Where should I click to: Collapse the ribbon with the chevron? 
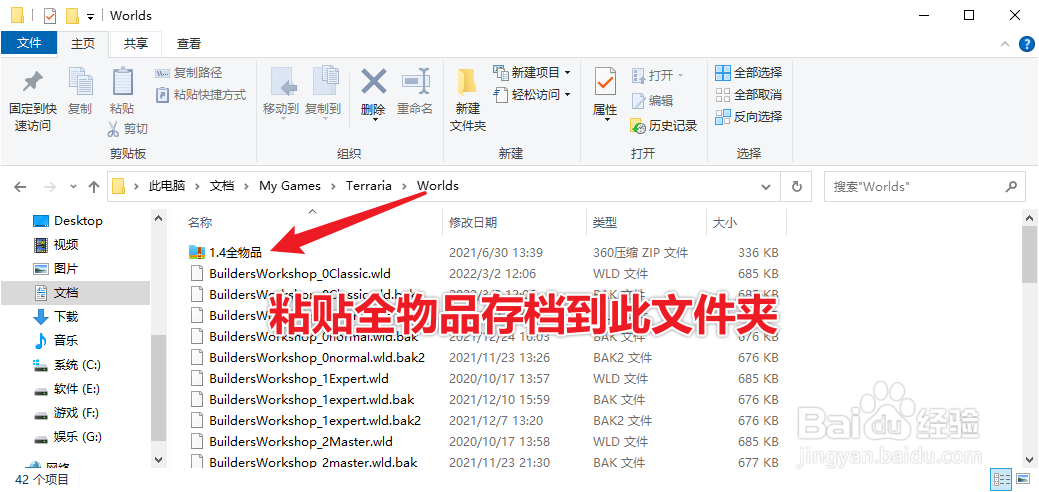coord(1006,44)
